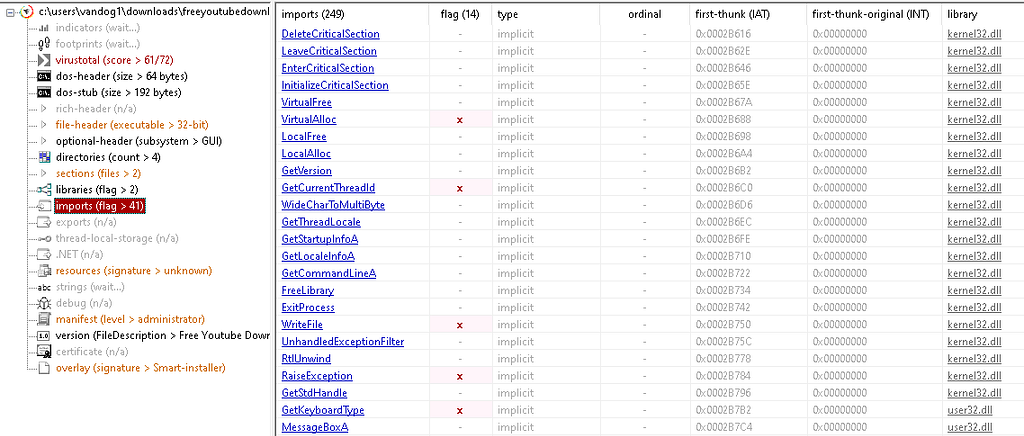The height and width of the screenshot is (436, 1024).
Task: Select optional-header (subsystem > GUI) node
Action: pyautogui.click(x=139, y=141)
